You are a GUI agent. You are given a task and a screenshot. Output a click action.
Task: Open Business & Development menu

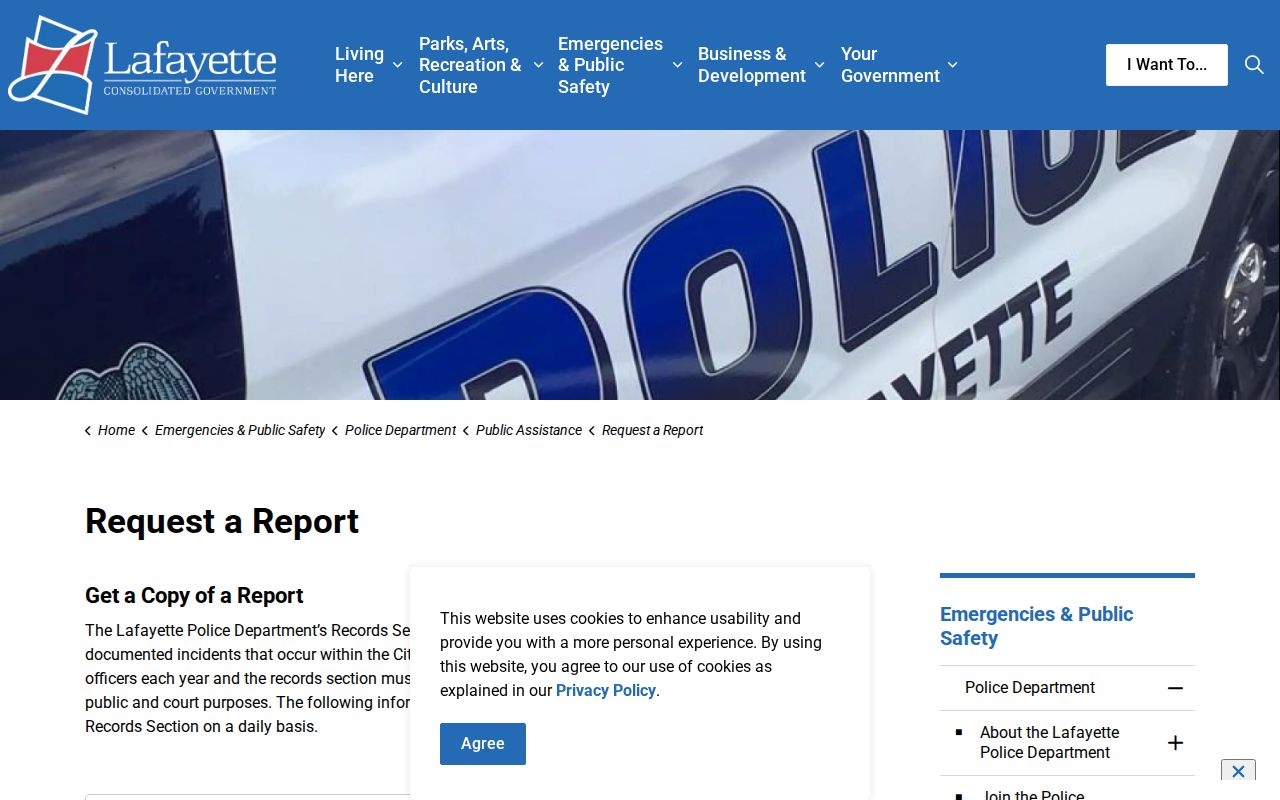pos(752,65)
